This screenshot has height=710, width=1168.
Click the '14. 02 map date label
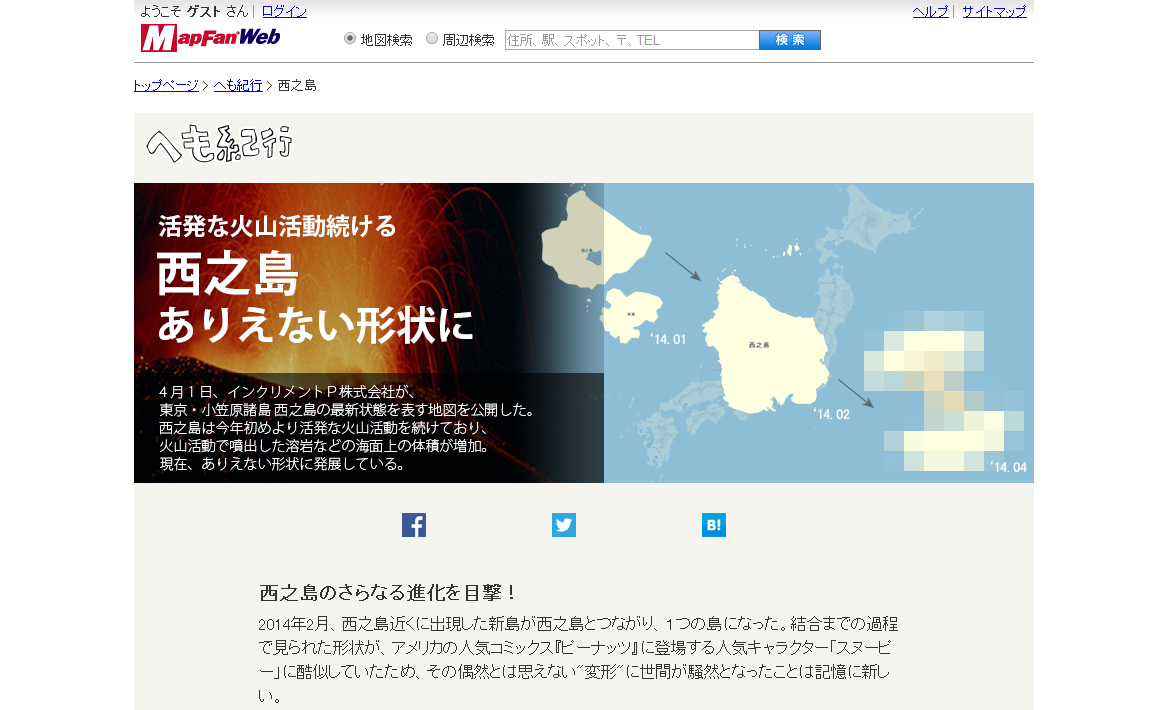[831, 414]
